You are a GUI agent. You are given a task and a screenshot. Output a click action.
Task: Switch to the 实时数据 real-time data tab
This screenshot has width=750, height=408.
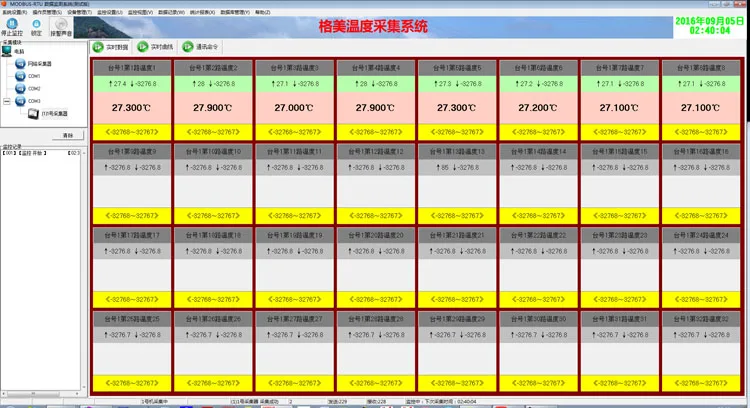point(111,47)
